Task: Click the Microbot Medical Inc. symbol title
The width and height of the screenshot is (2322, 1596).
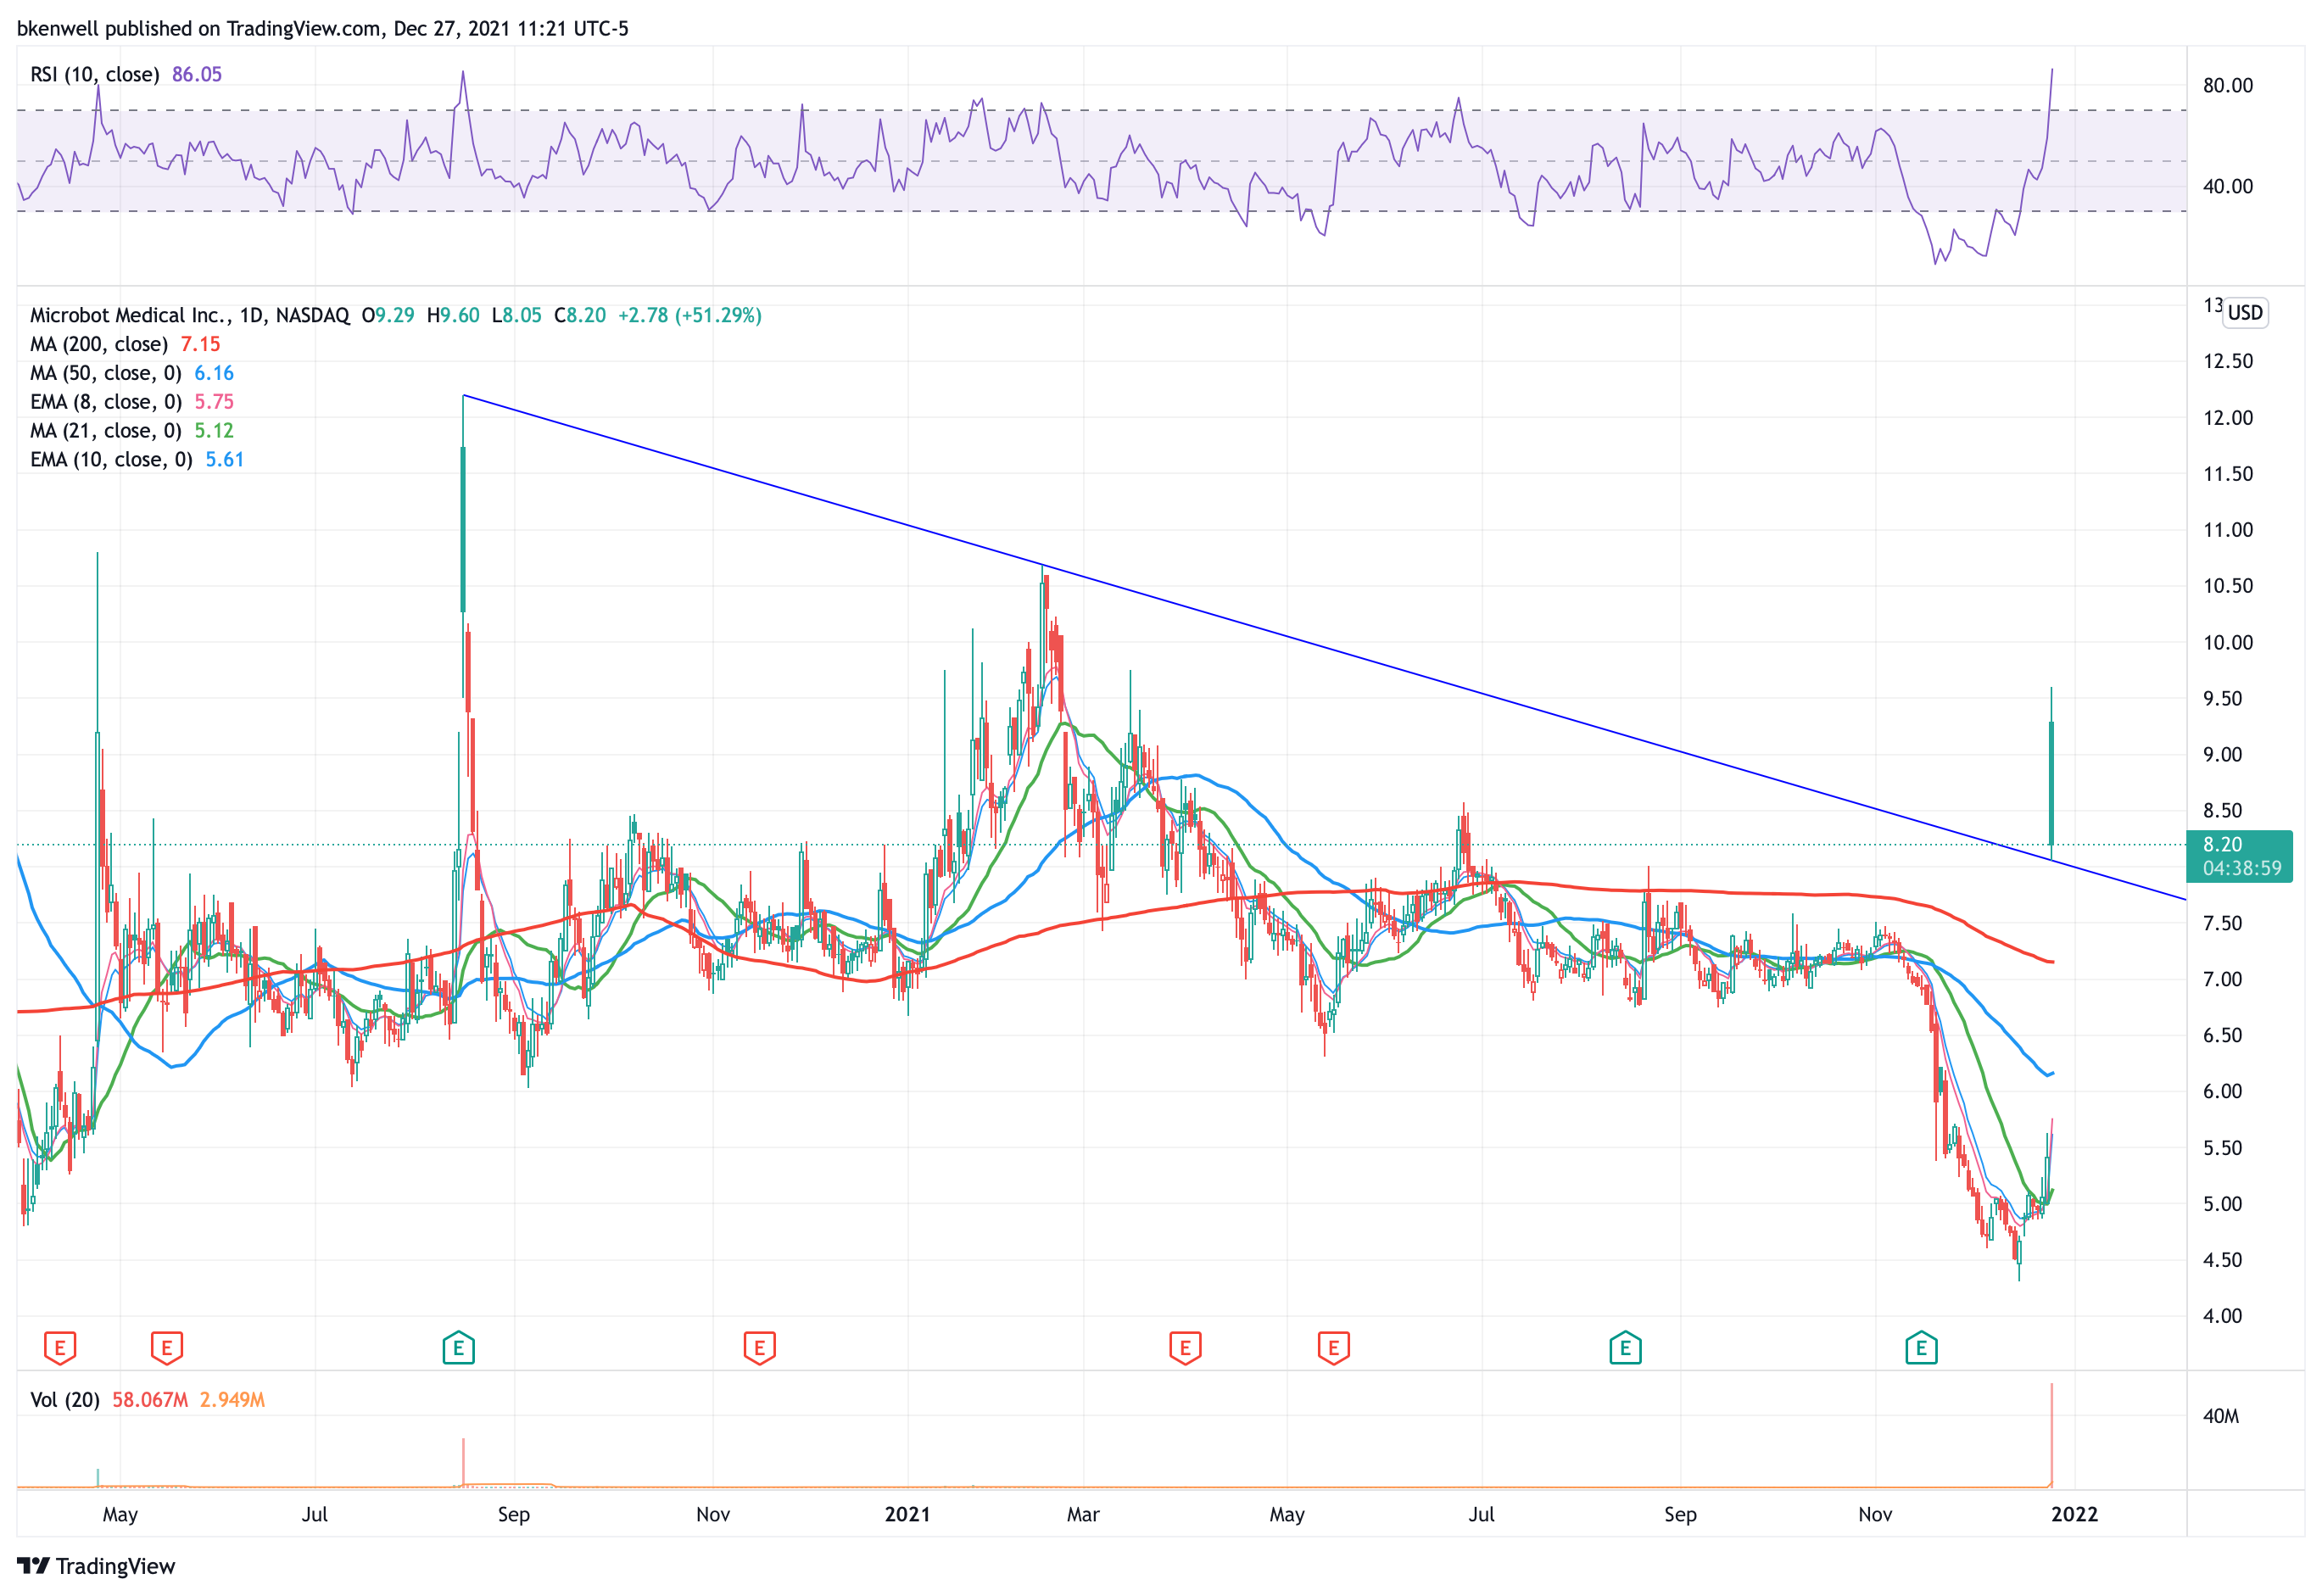Action: click(130, 315)
